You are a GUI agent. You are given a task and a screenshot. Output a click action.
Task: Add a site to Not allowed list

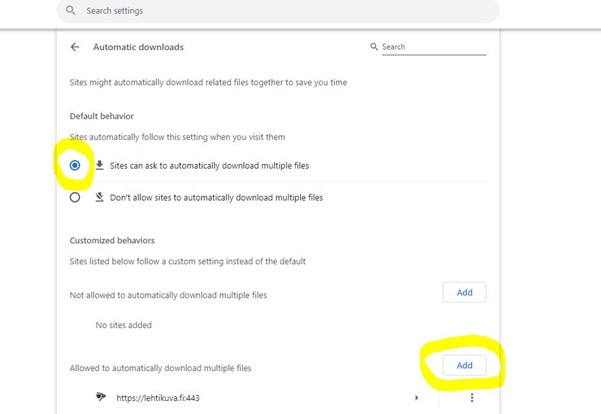click(464, 292)
